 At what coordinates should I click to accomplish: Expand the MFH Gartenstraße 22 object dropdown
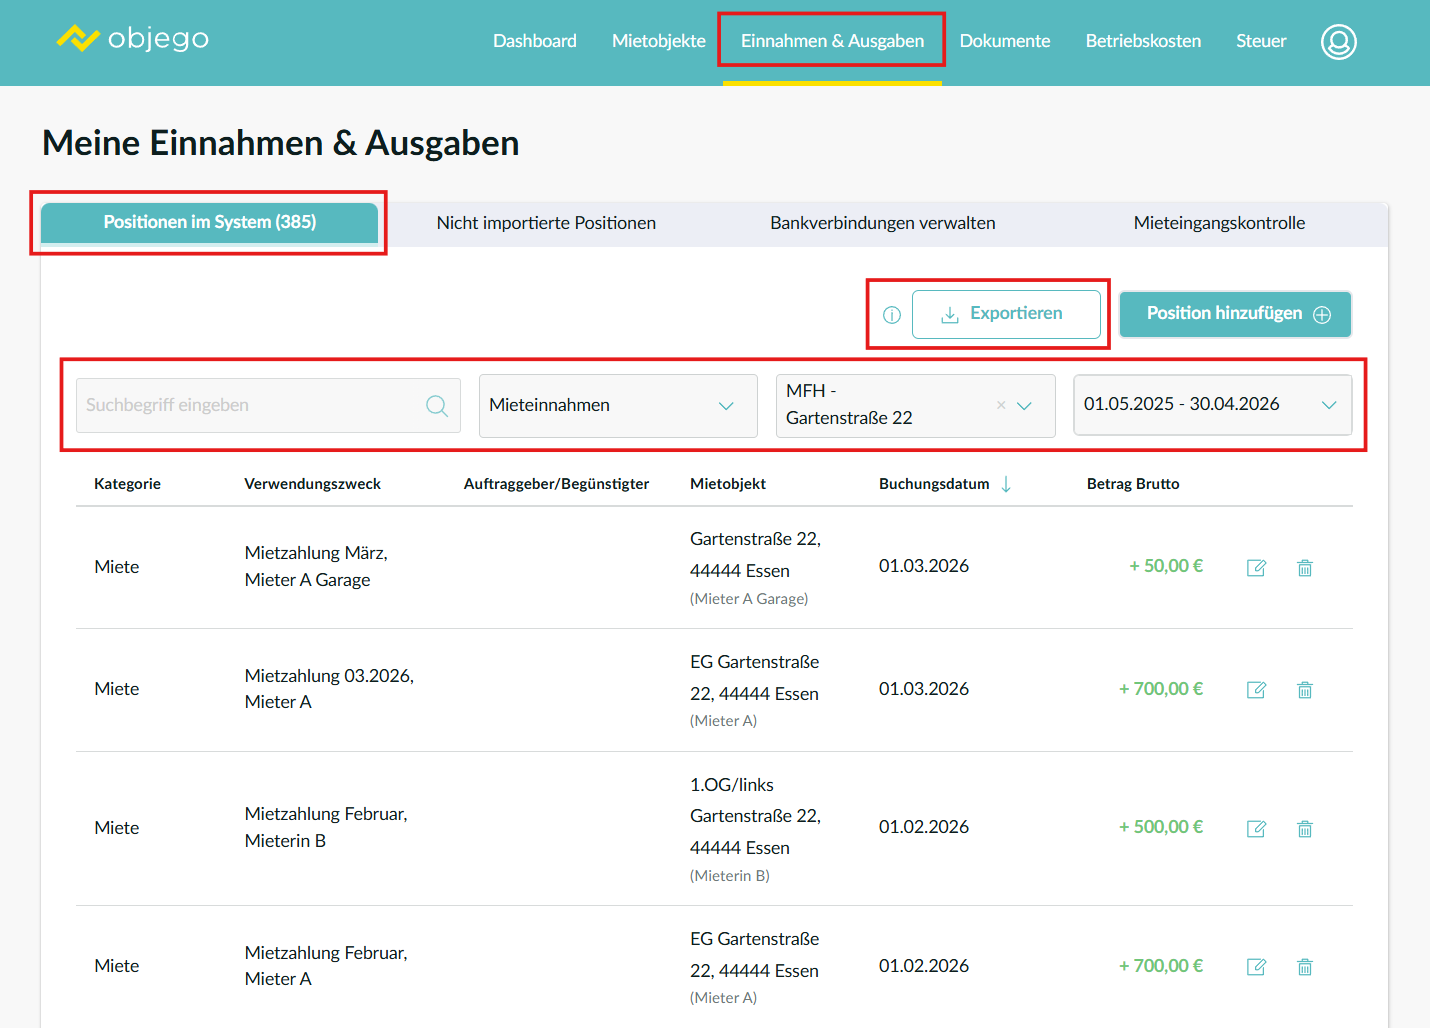click(x=1025, y=405)
